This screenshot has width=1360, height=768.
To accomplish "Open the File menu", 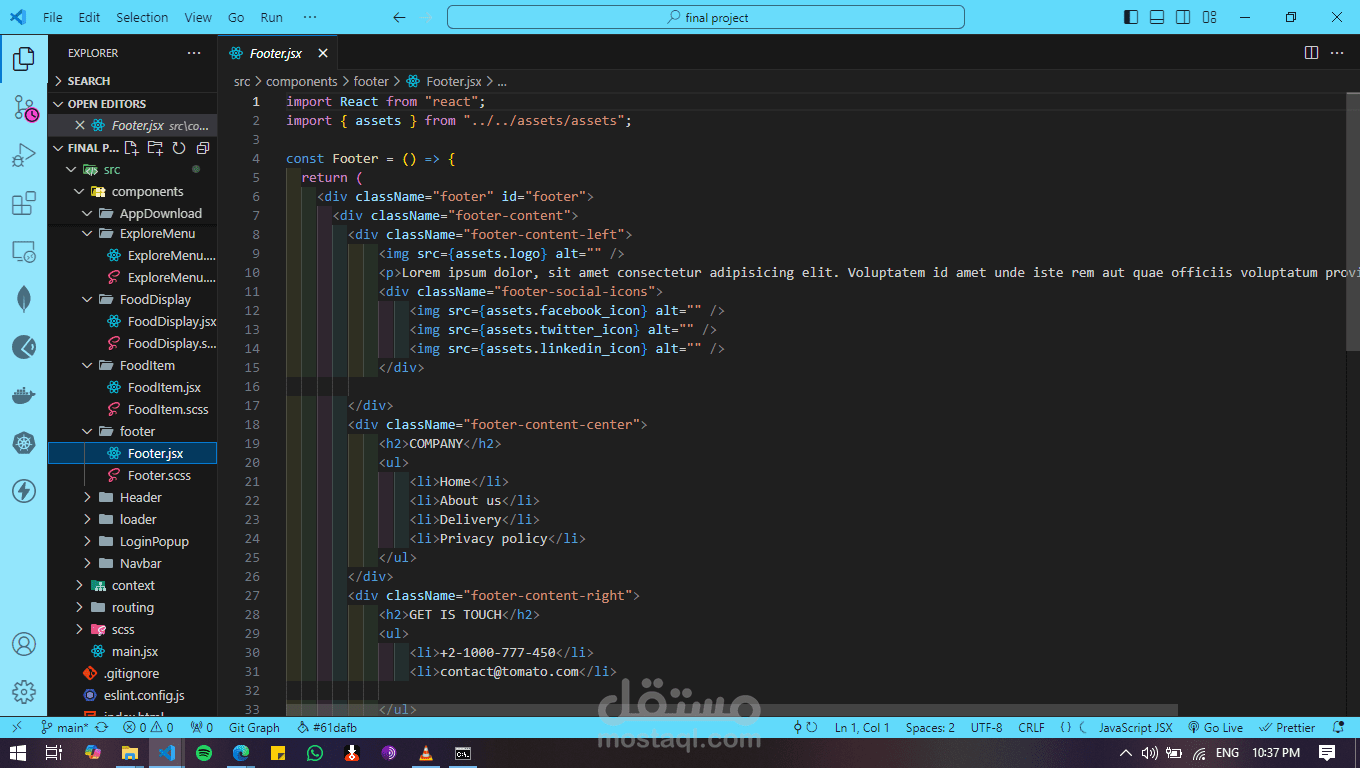I will (53, 17).
